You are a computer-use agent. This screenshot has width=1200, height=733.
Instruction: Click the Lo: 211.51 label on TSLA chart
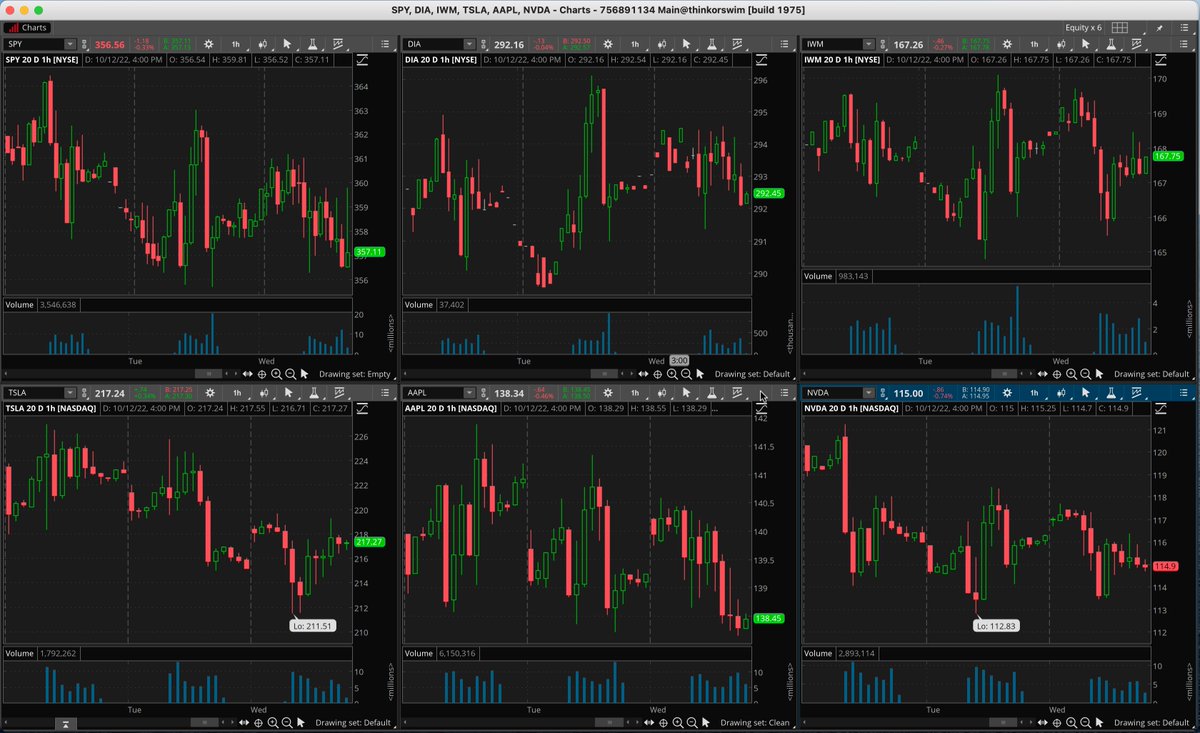coord(311,626)
